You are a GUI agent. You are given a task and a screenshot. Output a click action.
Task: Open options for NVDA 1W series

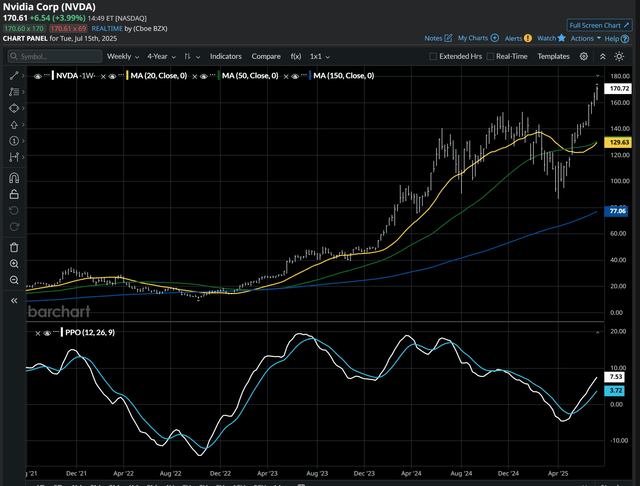pos(47,75)
